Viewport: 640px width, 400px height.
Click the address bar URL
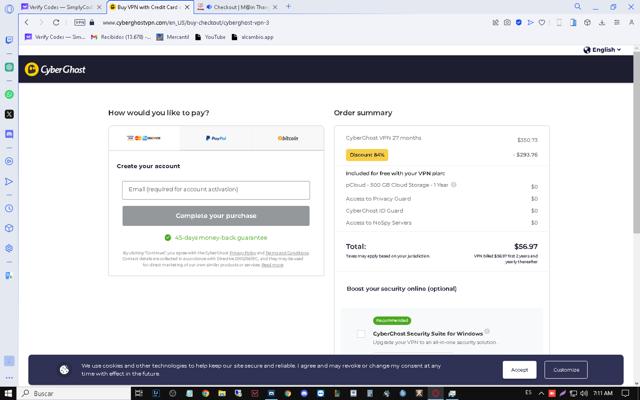tap(186, 23)
